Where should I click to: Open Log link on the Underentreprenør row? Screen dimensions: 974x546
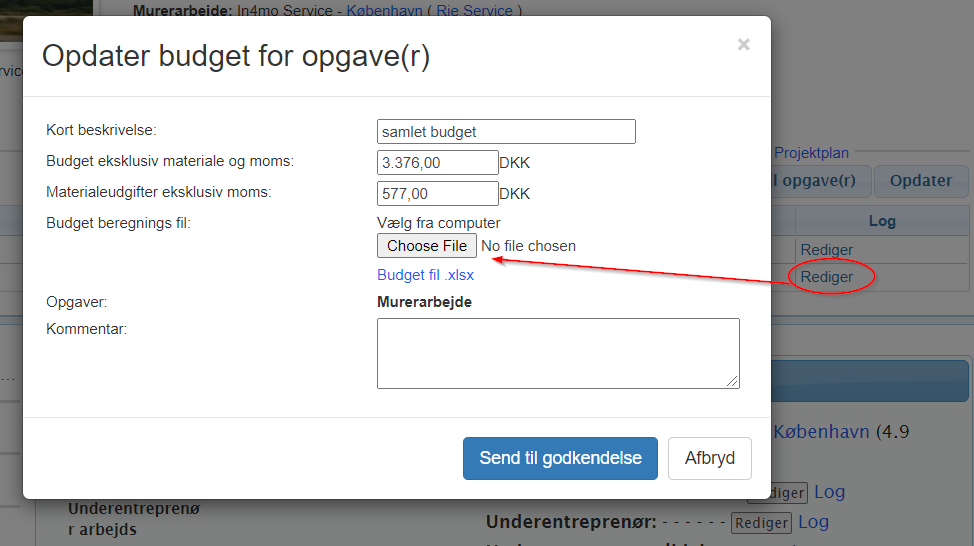813,521
